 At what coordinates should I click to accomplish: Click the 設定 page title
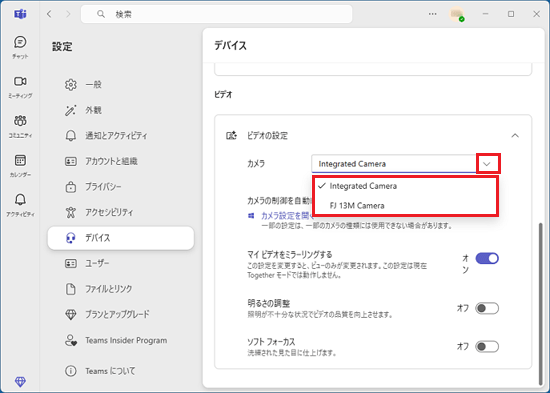click(62, 47)
